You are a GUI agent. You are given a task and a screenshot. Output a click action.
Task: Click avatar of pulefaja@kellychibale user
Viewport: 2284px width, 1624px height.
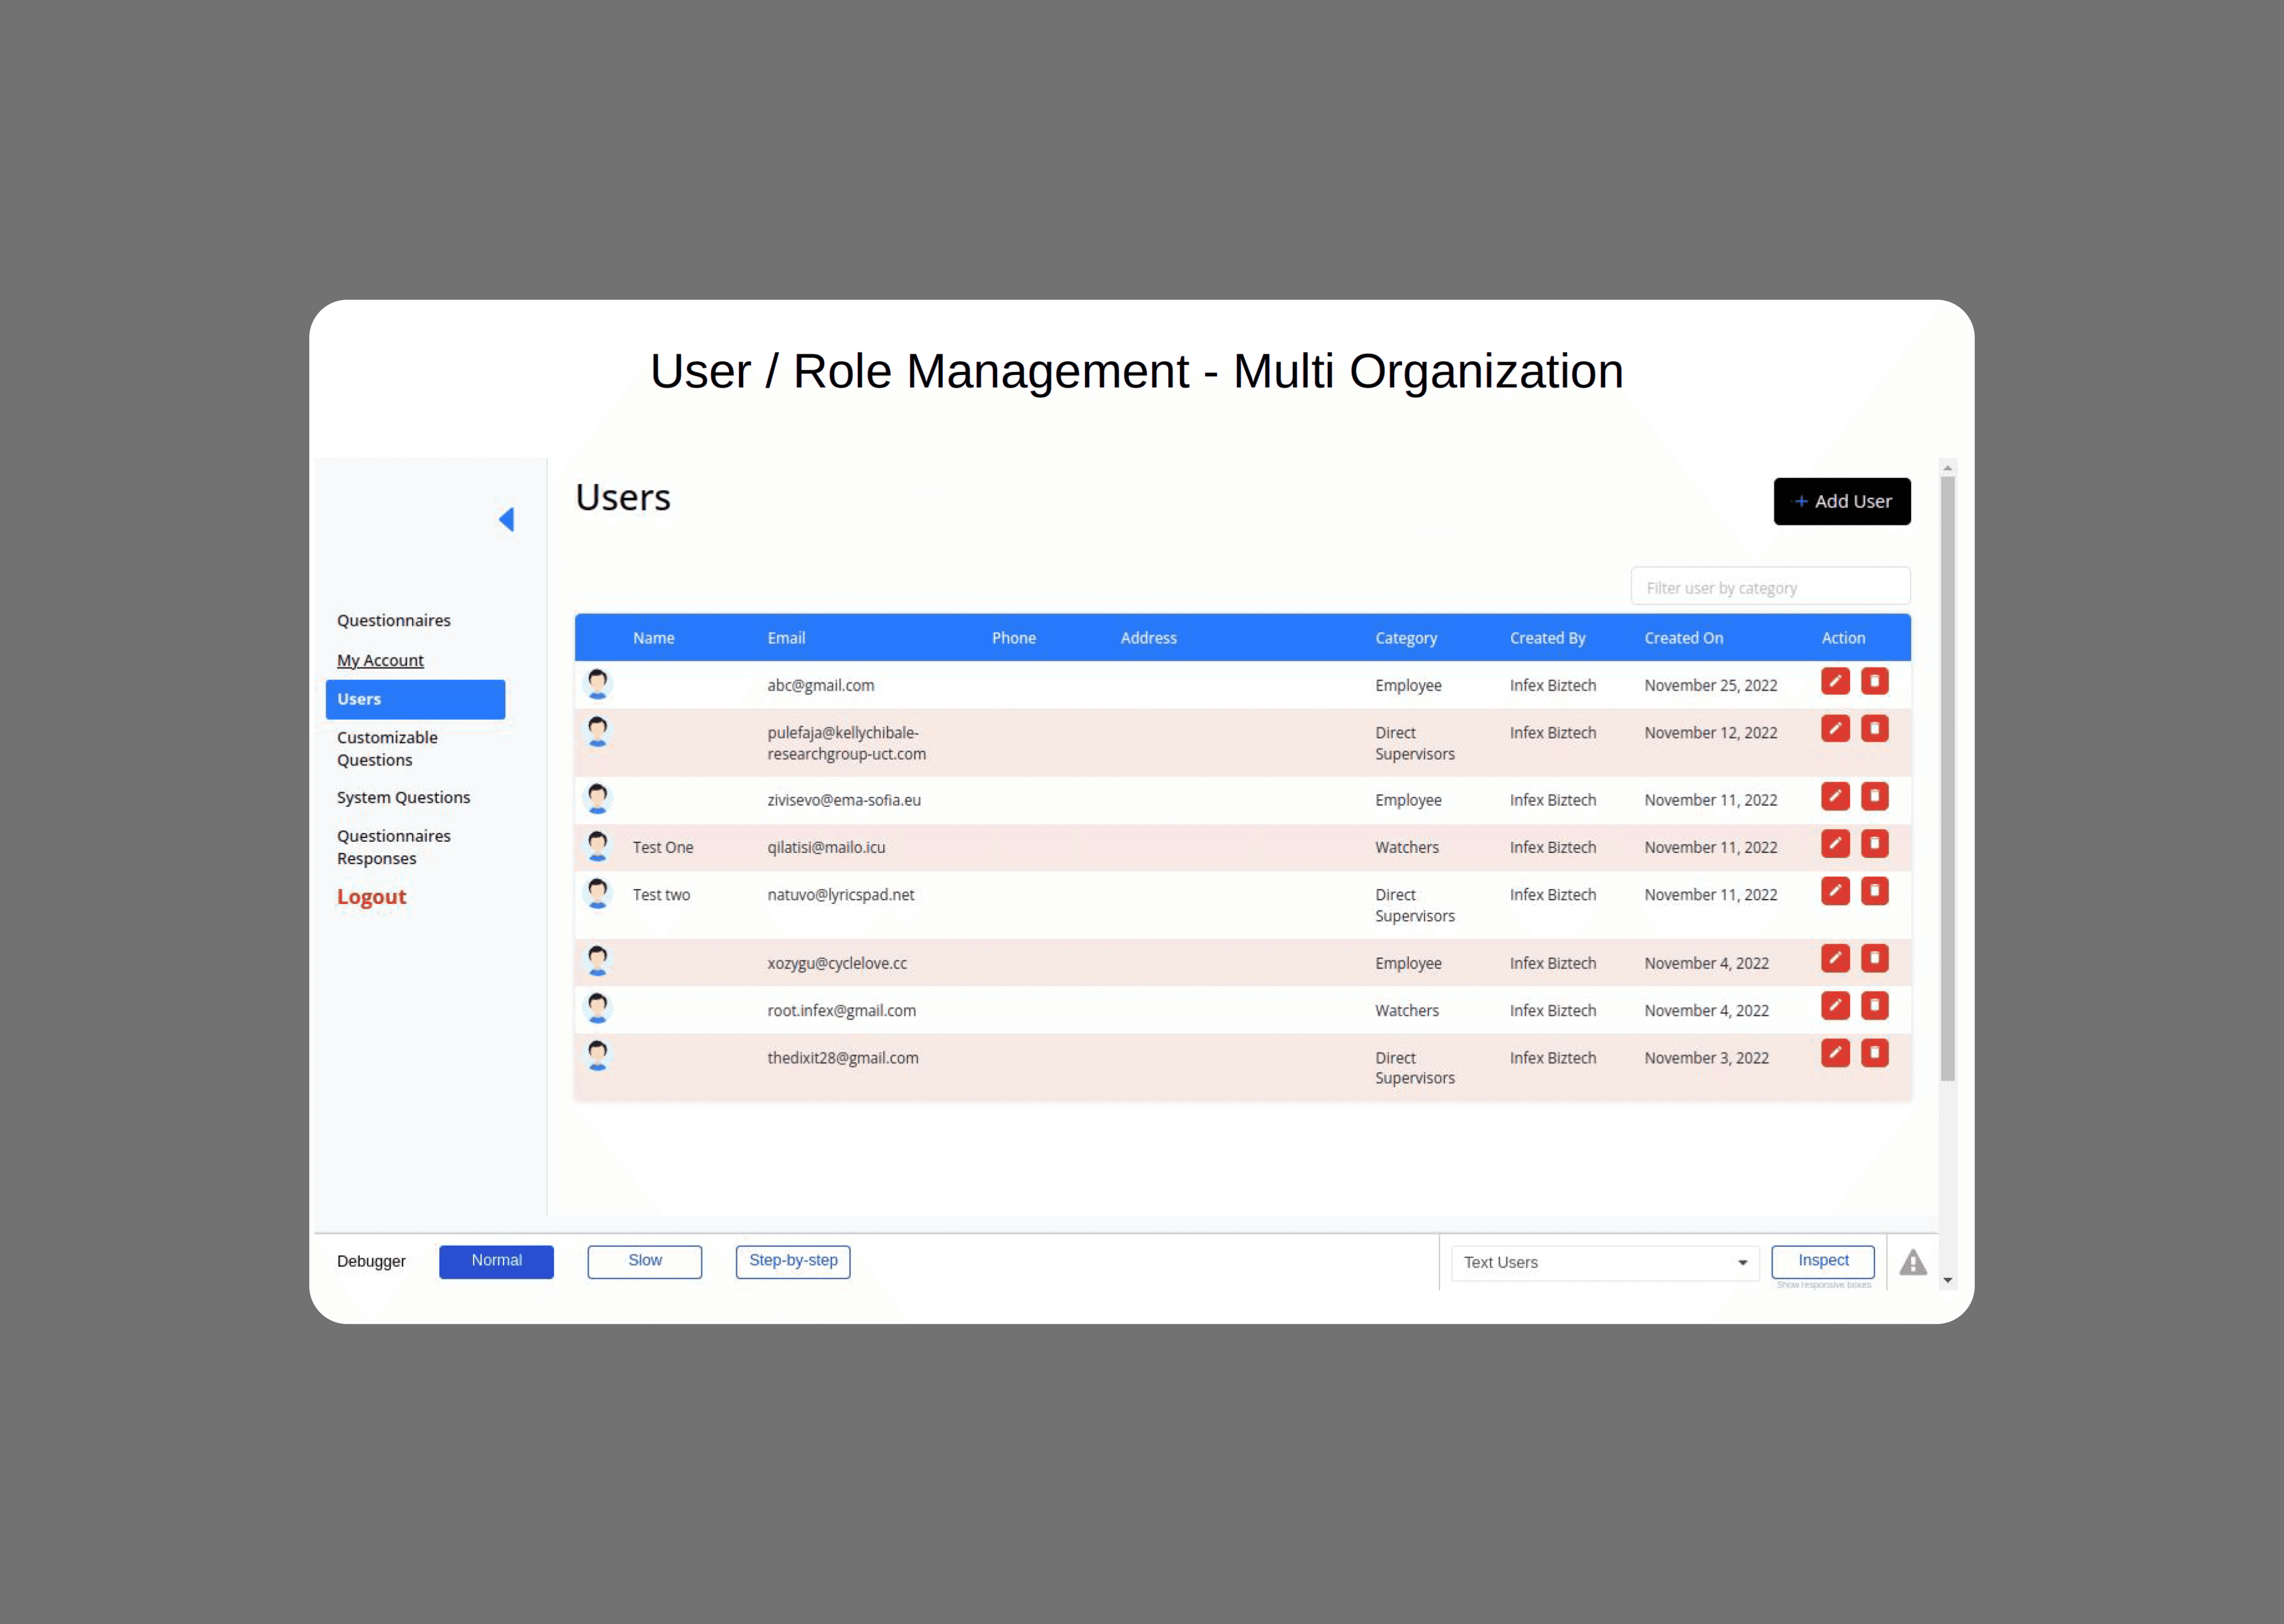coord(598,731)
